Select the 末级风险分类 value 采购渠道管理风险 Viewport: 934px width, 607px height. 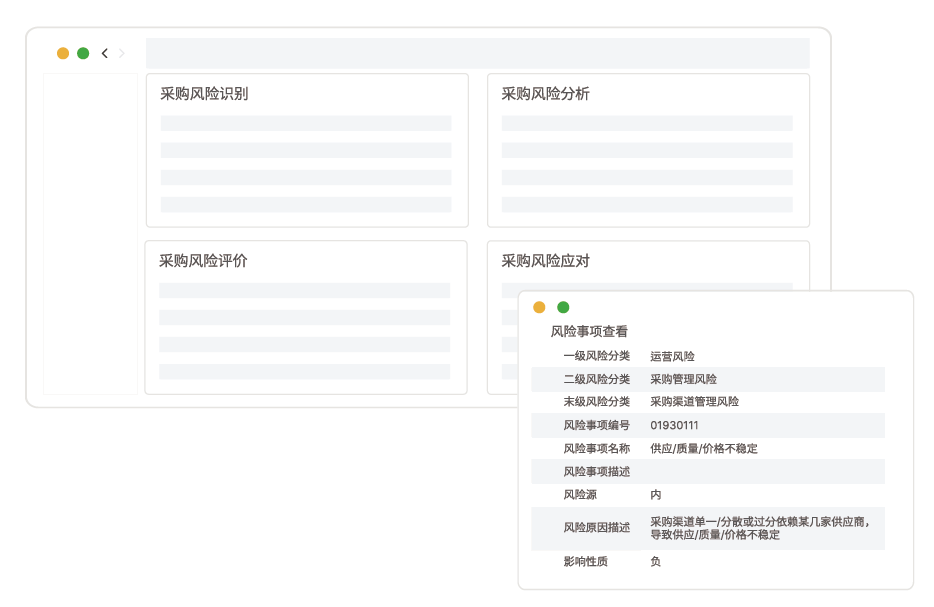click(694, 402)
